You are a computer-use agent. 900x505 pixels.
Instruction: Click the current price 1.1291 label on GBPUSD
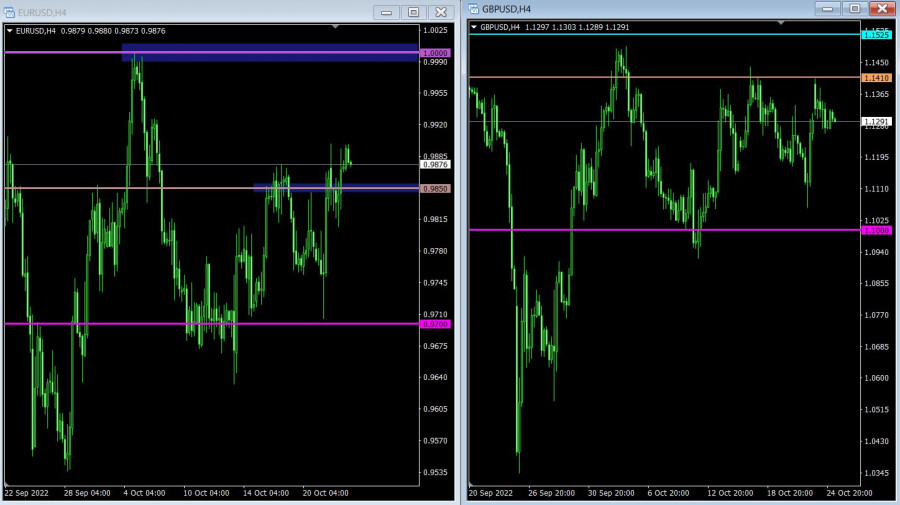click(x=876, y=122)
